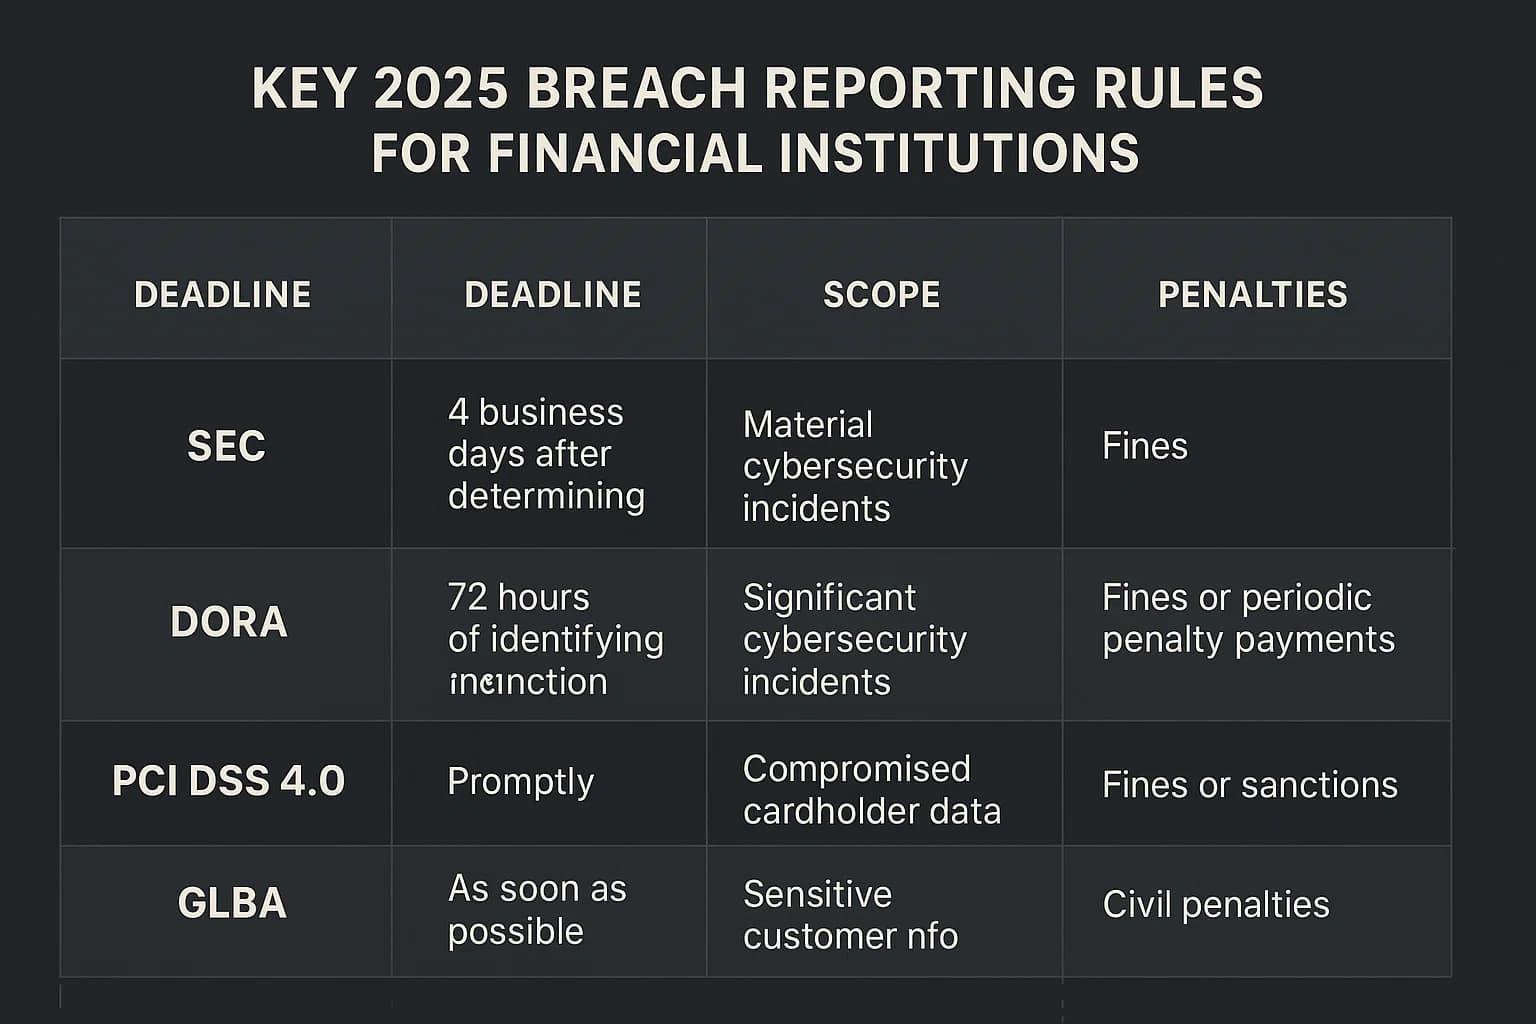Click the SEC penalties cell reading only 'Fines'
The image size is (1536, 1024).
(1145, 446)
